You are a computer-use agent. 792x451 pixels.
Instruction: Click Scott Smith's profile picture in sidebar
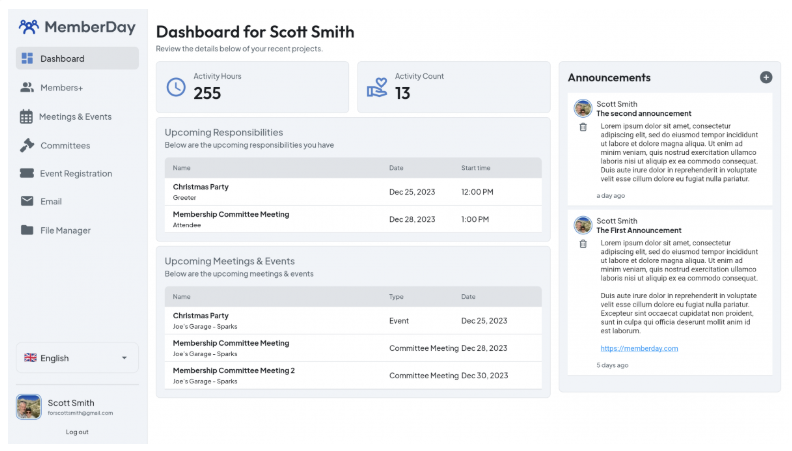pos(28,406)
